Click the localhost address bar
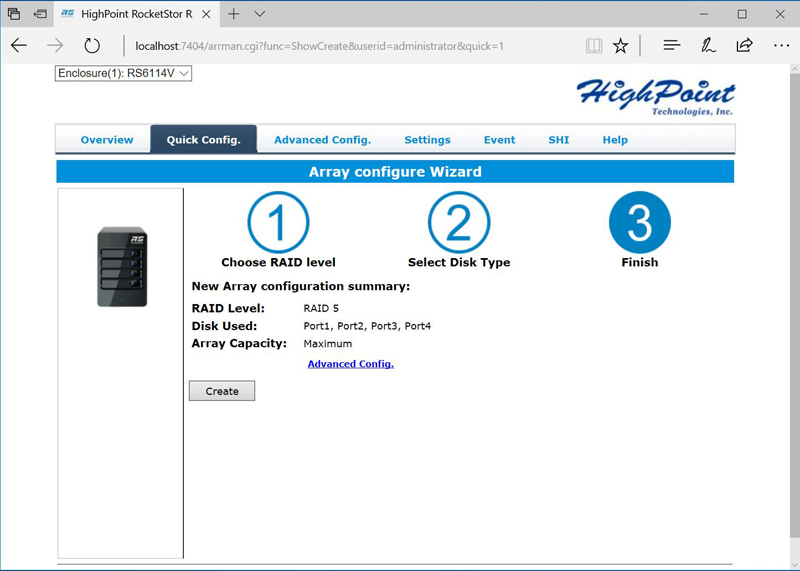800x571 pixels. pyautogui.click(x=350, y=46)
